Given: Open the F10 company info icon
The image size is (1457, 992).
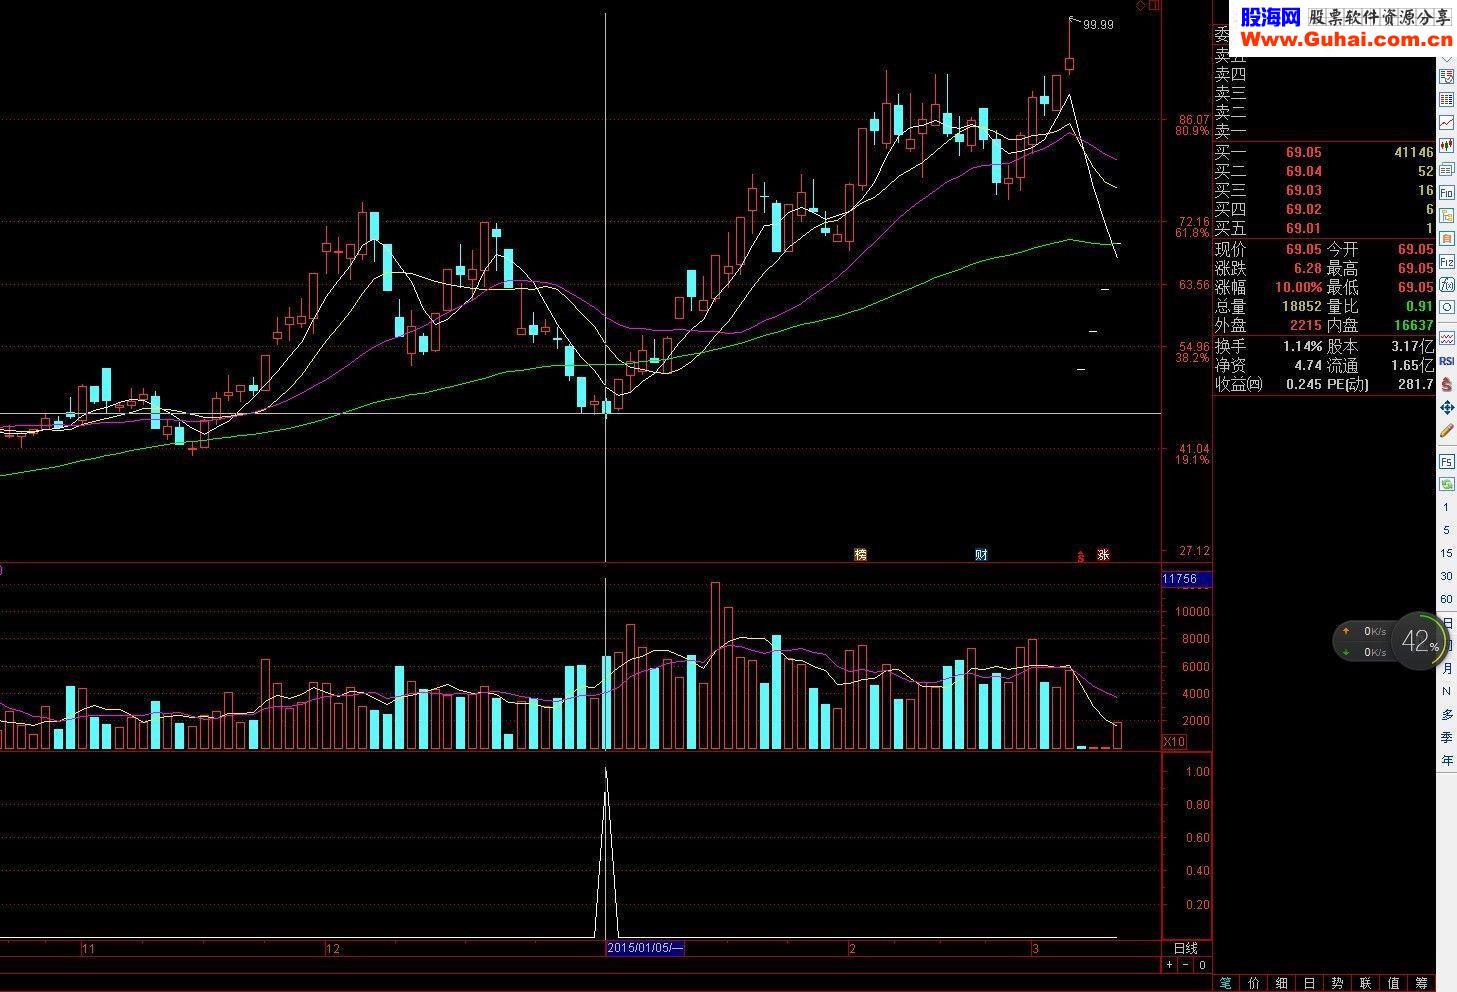Looking at the screenshot, I should coord(1447,192).
